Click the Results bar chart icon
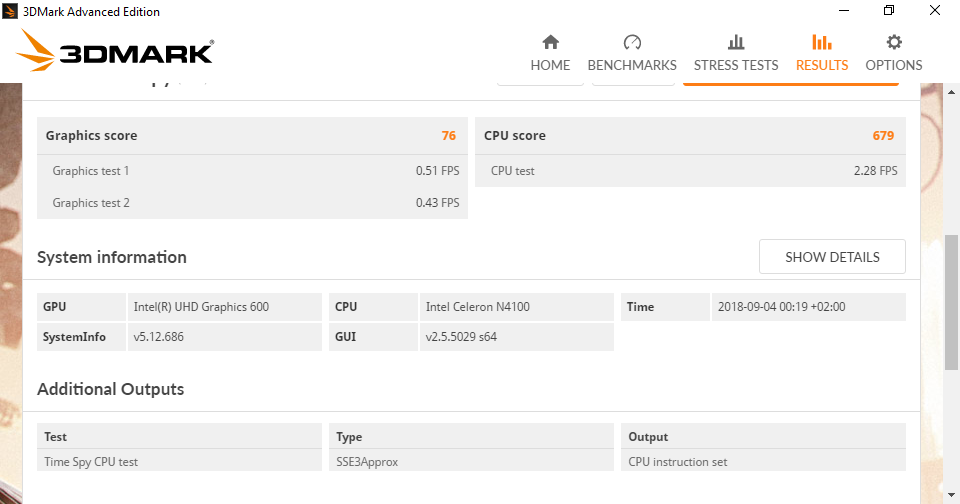This screenshot has width=960, height=504. pyautogui.click(x=822, y=42)
